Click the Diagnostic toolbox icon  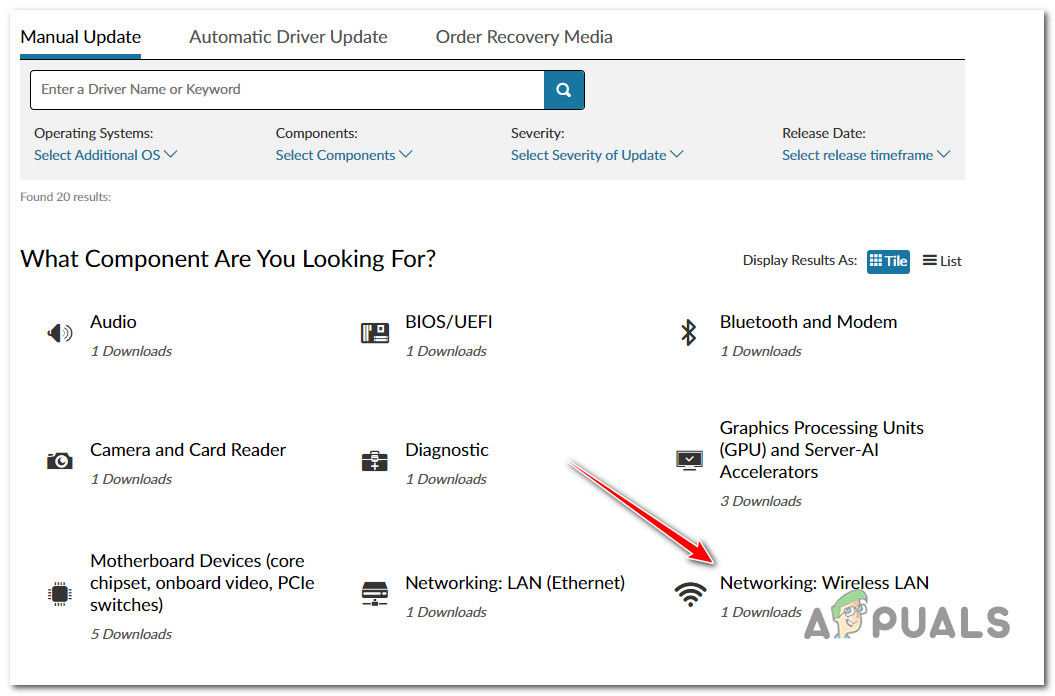pyautogui.click(x=375, y=461)
